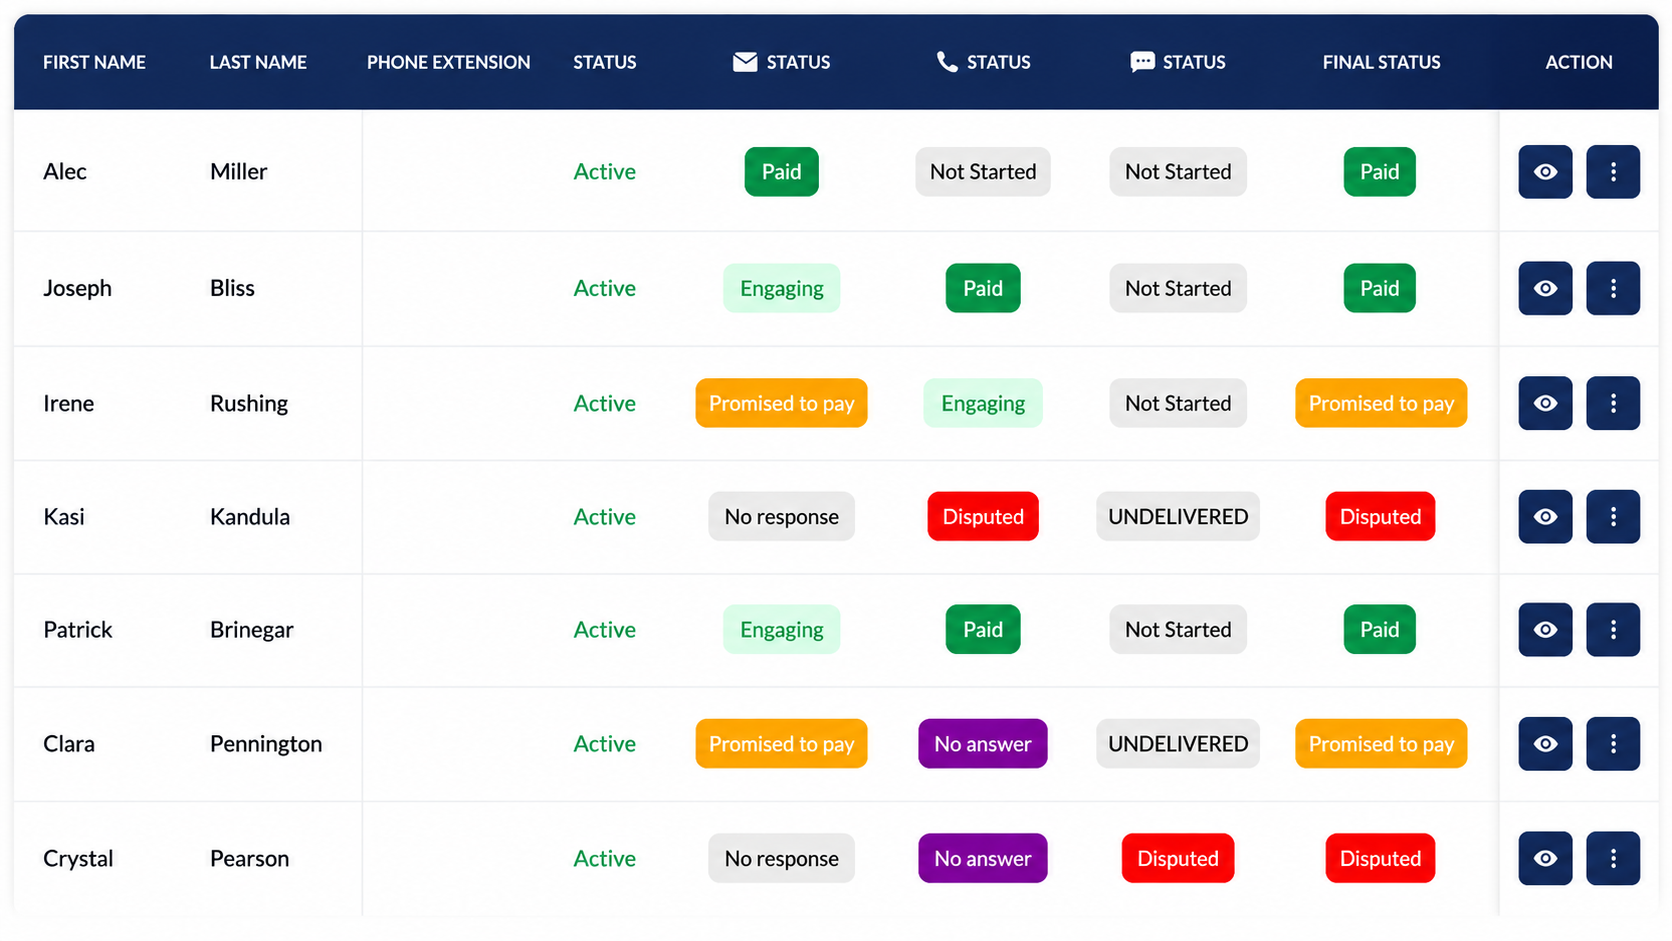Select the last name Pennington cell
The height and width of the screenshot is (941, 1672).
[266, 744]
